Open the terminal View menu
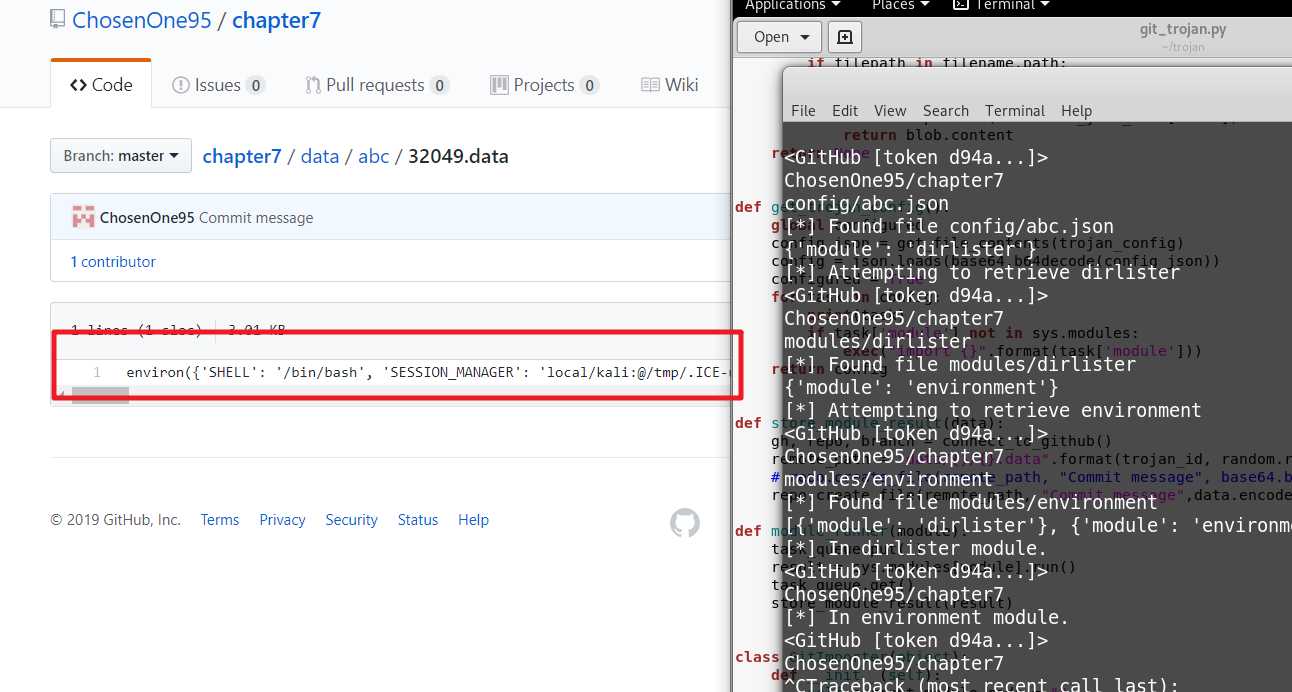Screen dimensions: 1292x692 [x=890, y=110]
